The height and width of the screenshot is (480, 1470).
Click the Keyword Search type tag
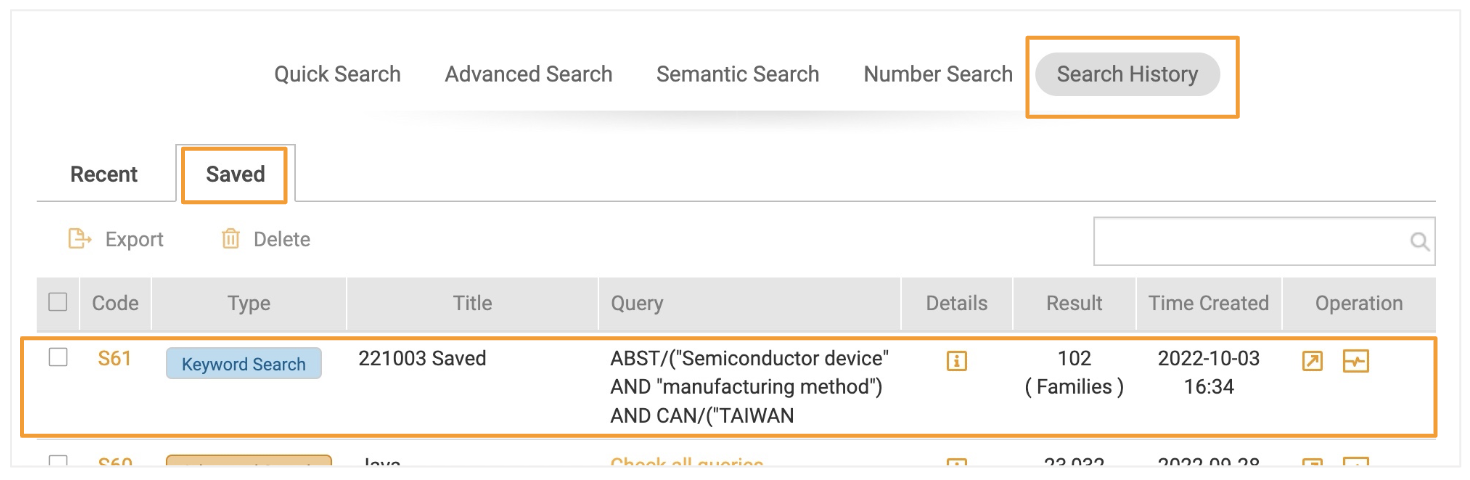(x=243, y=364)
